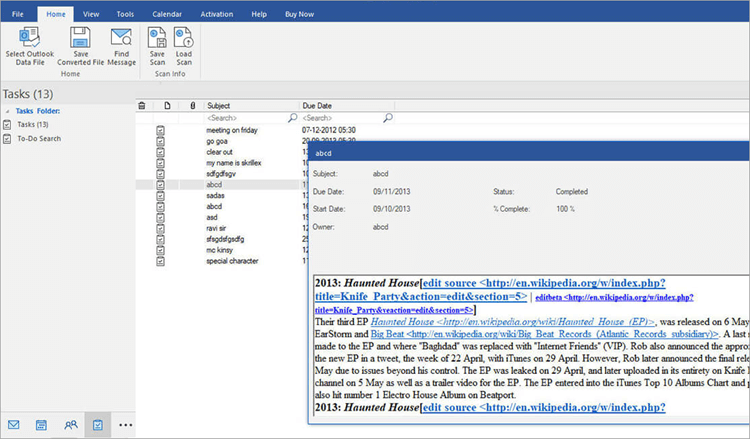Collapse the Tasks Folder tree
This screenshot has width=750, height=439.
click(6, 110)
